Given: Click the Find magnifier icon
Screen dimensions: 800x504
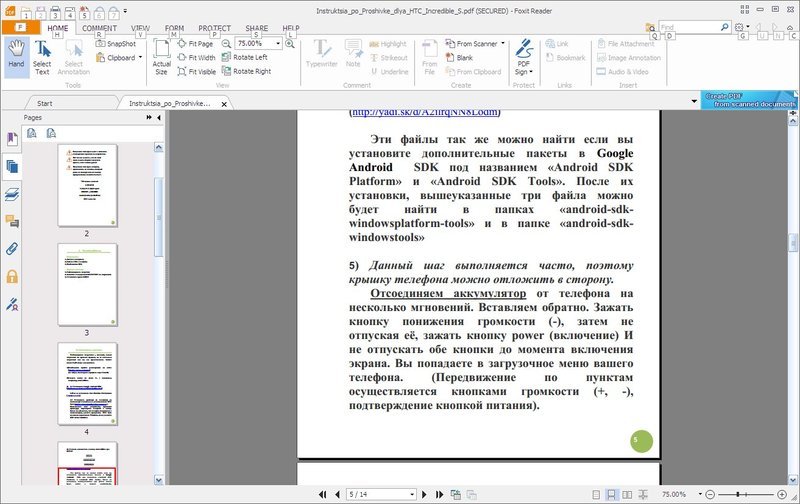Looking at the screenshot, I should tap(724, 27).
